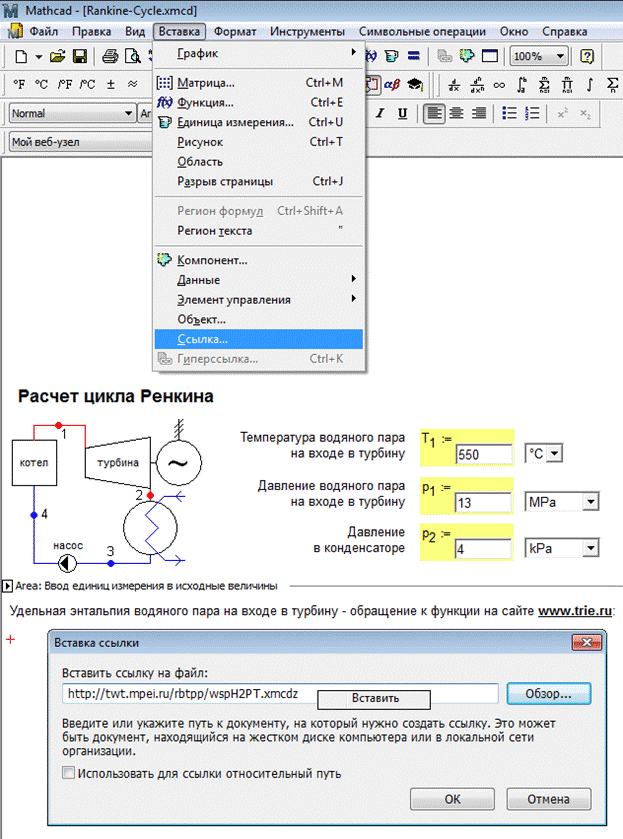623x839 pixels.
Task: Choose Единица измерения... menu item
Action: tap(259, 123)
